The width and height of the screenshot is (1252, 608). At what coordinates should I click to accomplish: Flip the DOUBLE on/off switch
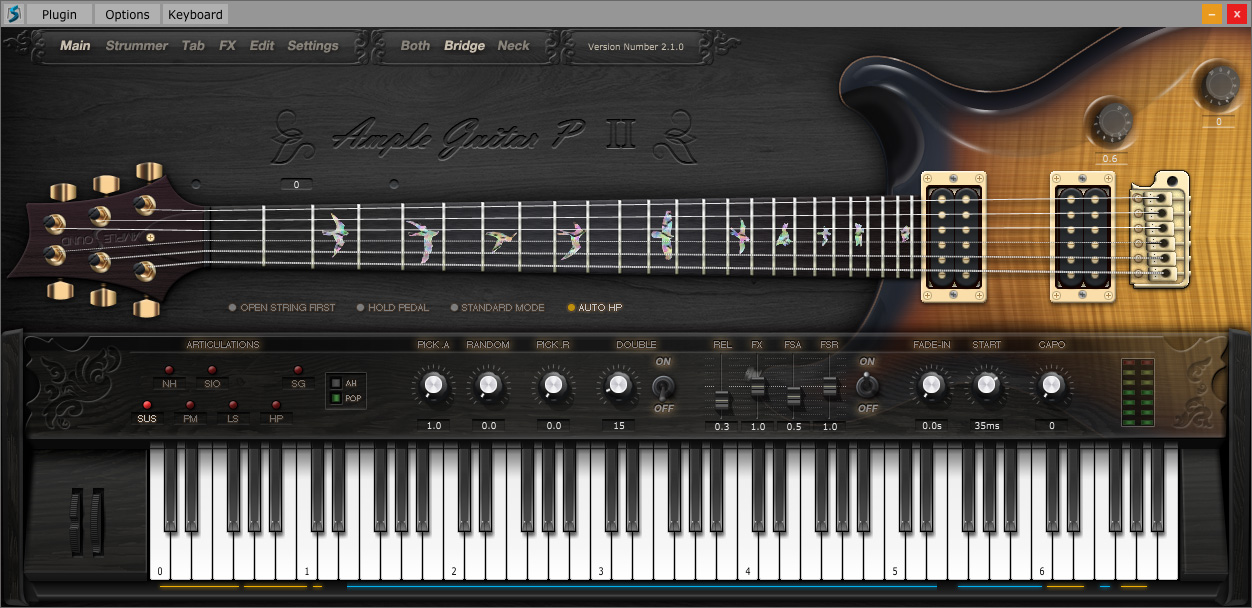pyautogui.click(x=662, y=385)
